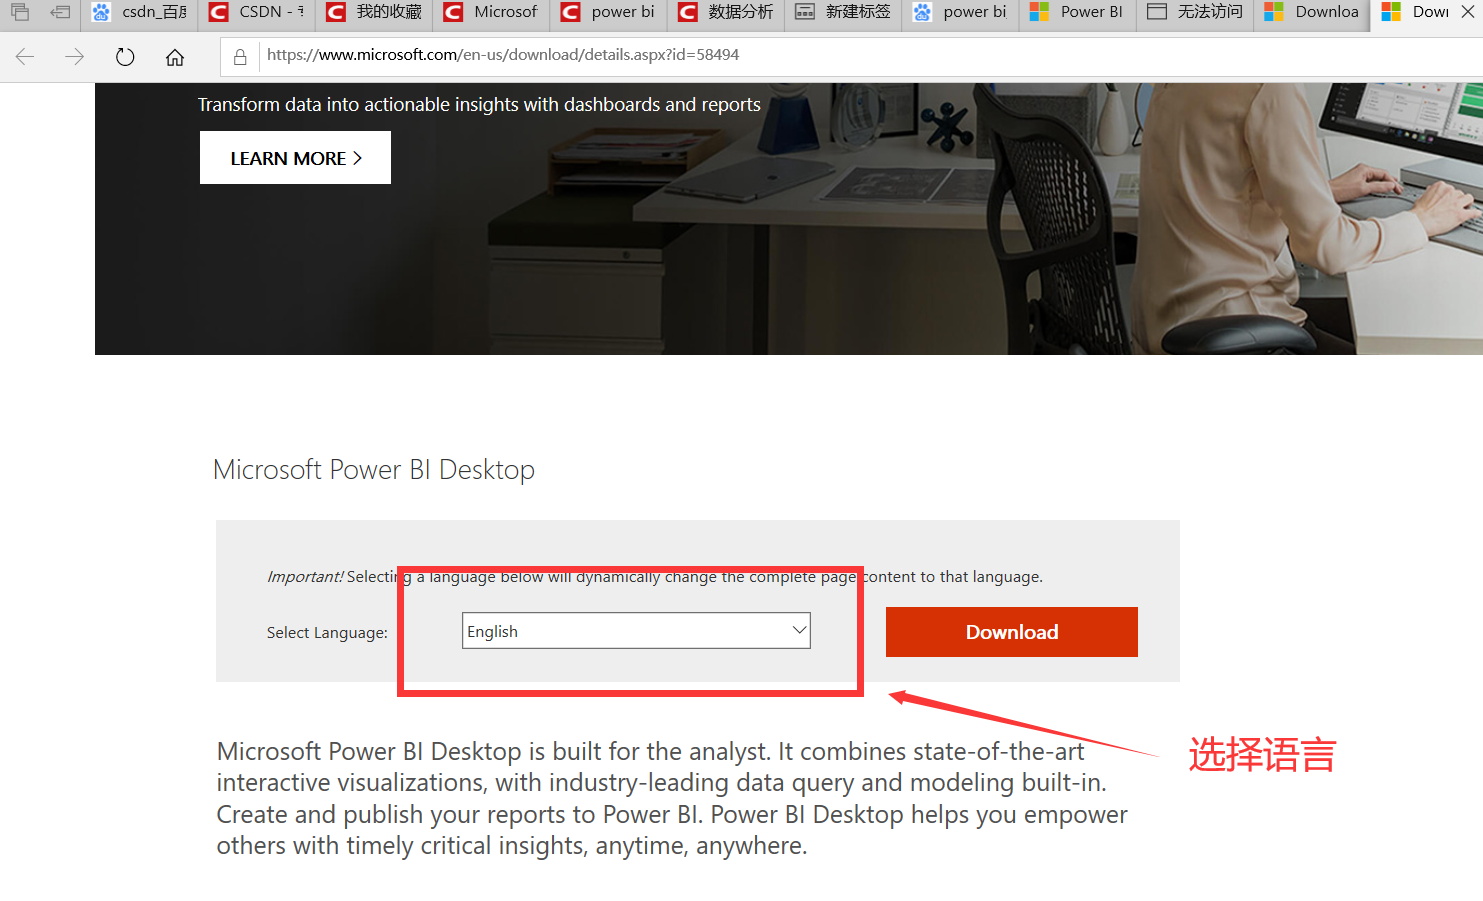
Task: Click the 'Select Language:' label
Action: click(327, 633)
